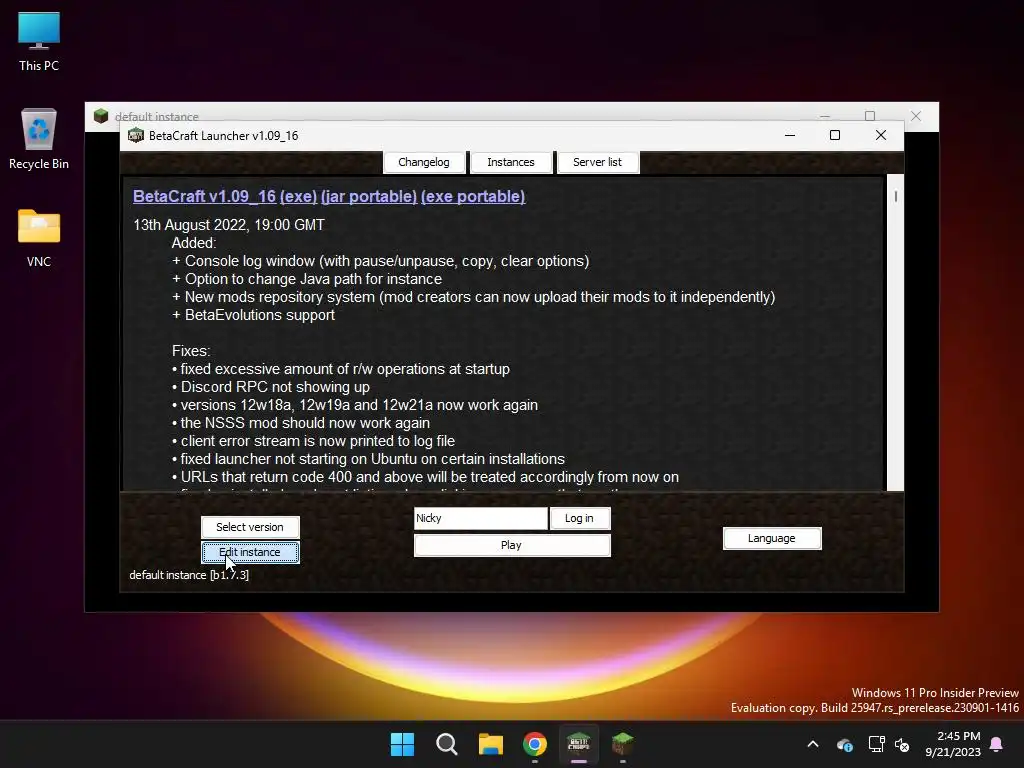The image size is (1024, 768).
Task: Click the Play button
Action: (512, 545)
